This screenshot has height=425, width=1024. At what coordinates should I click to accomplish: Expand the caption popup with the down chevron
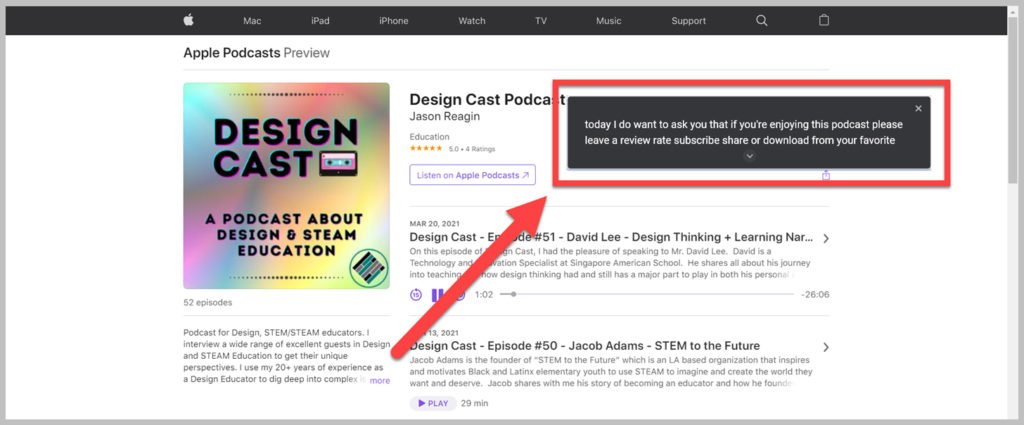tap(750, 156)
